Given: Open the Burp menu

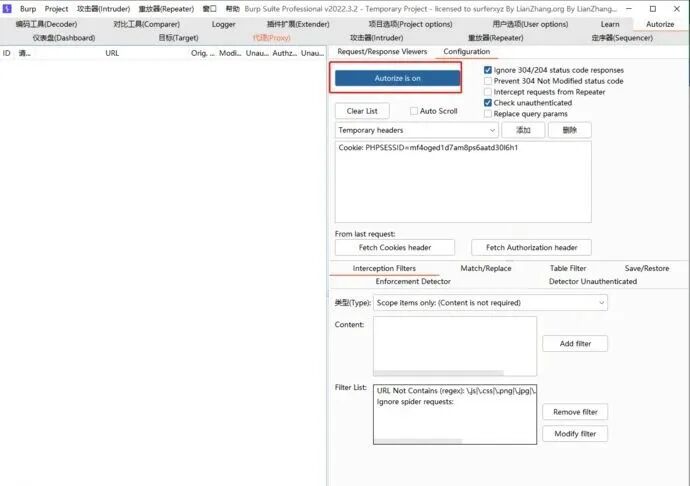Looking at the screenshot, I should [x=28, y=9].
